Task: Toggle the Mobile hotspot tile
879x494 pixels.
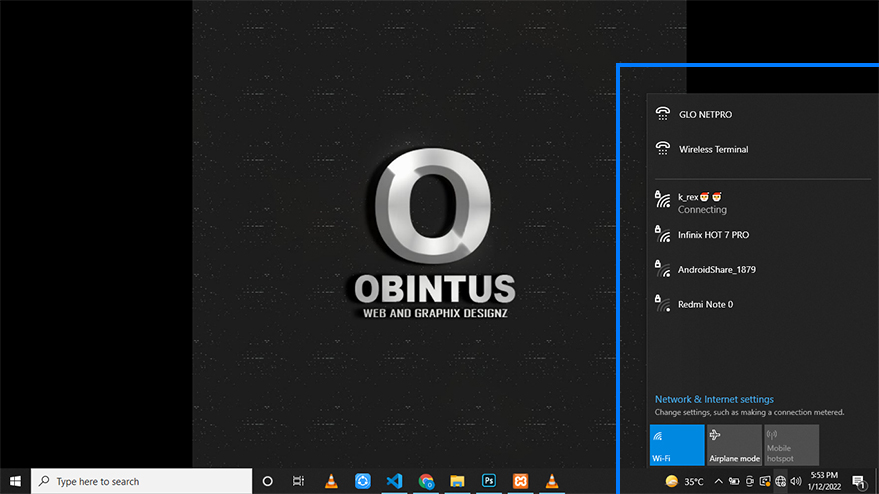Action: point(791,445)
